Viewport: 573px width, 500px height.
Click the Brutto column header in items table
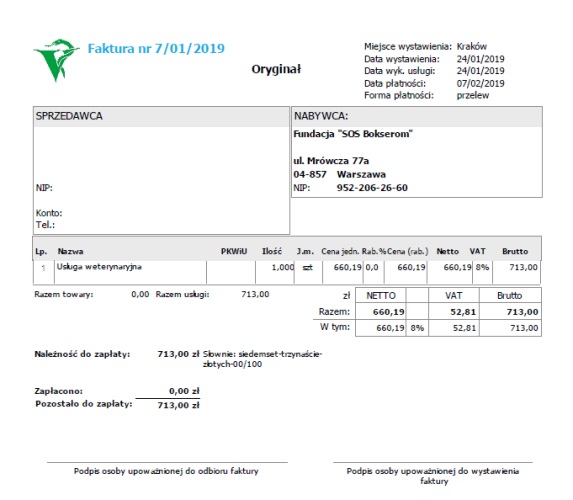(x=515, y=251)
